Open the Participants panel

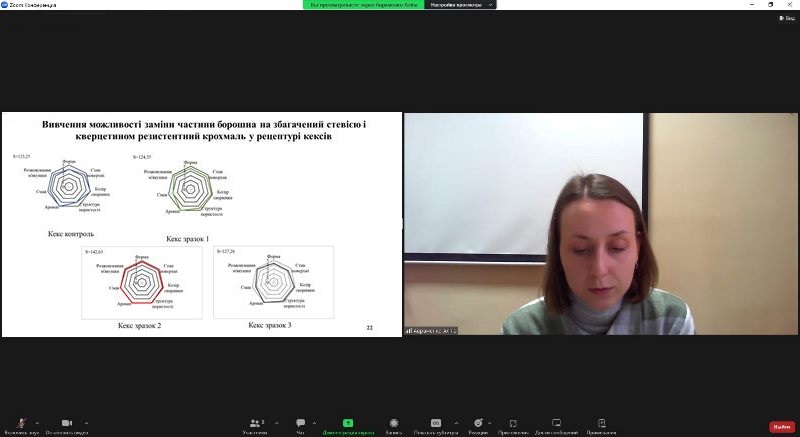(255, 425)
